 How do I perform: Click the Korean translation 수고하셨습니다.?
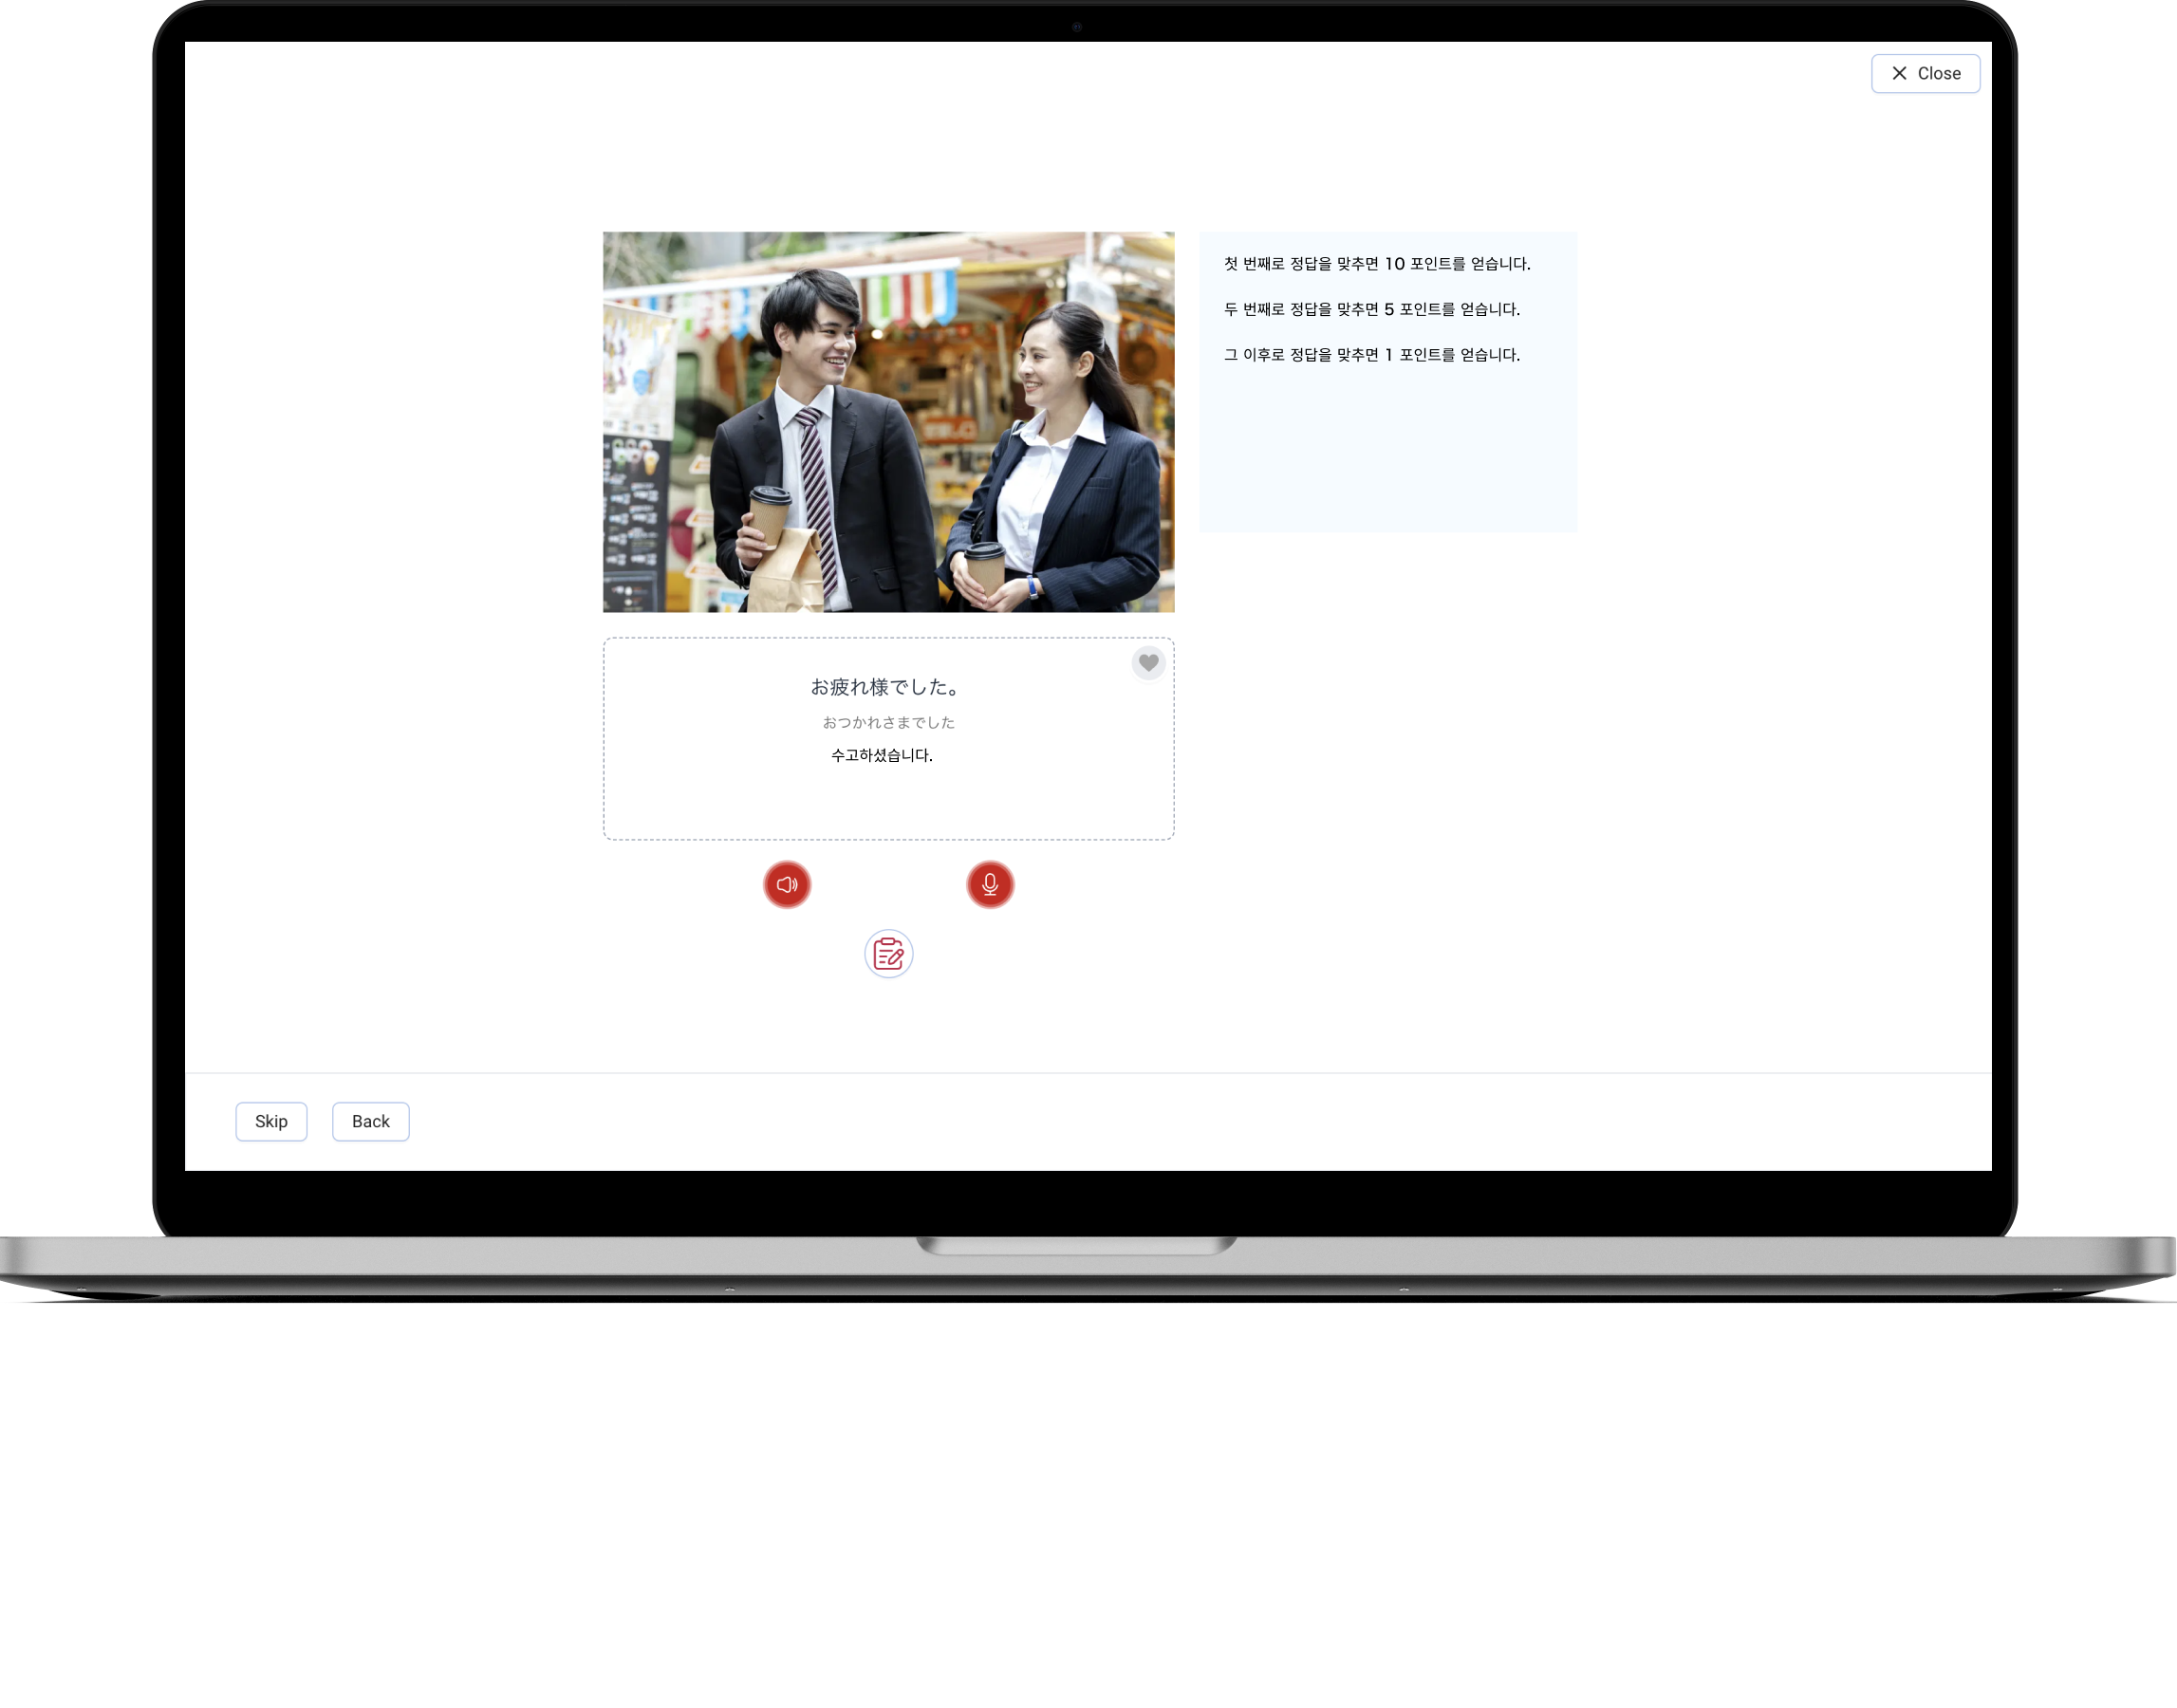pyautogui.click(x=881, y=755)
